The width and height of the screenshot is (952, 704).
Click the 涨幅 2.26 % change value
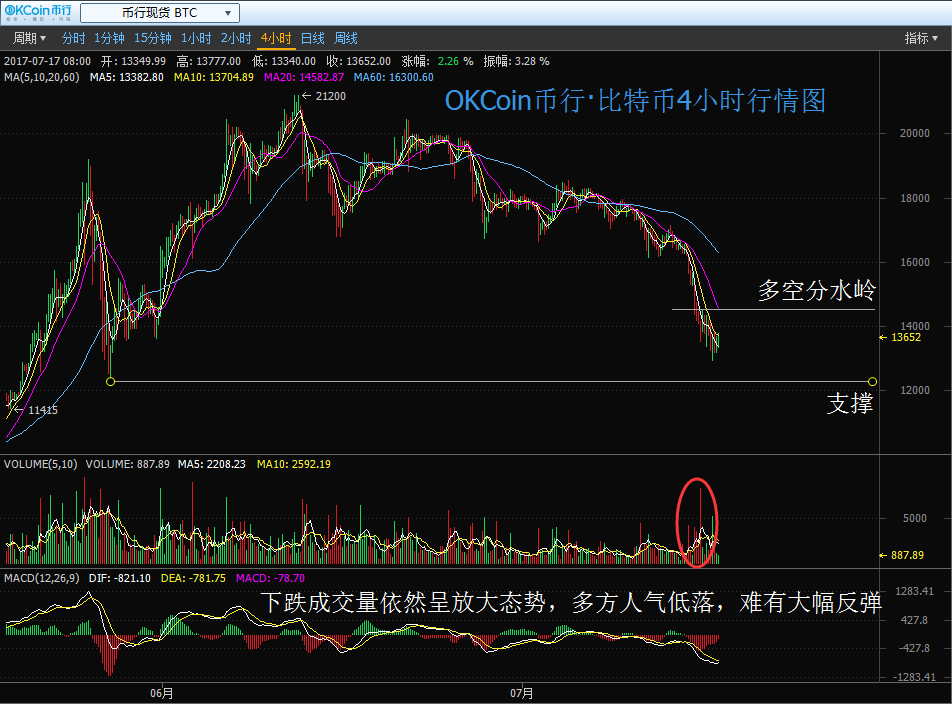pos(438,61)
